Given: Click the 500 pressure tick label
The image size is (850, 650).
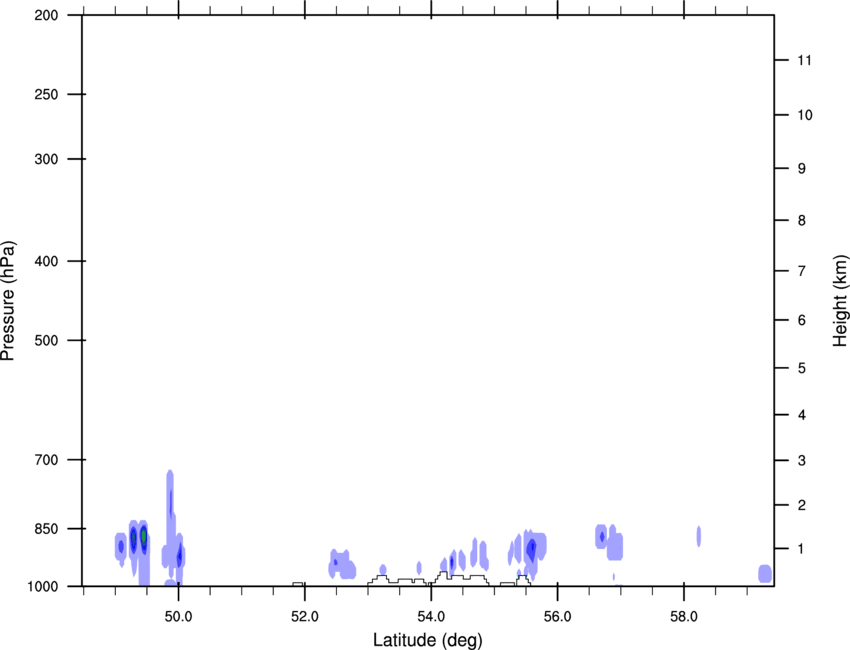Looking at the screenshot, I should click(46, 340).
